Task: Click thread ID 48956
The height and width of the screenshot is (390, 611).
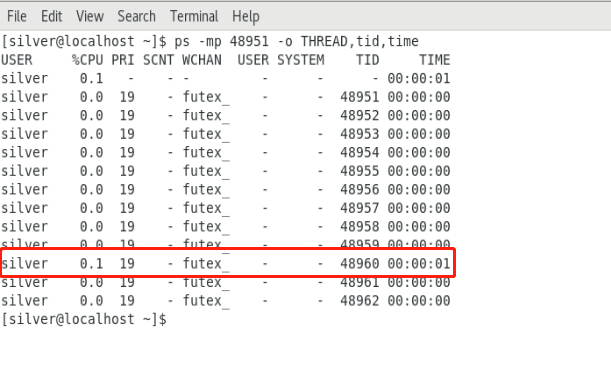Action: click(360, 190)
